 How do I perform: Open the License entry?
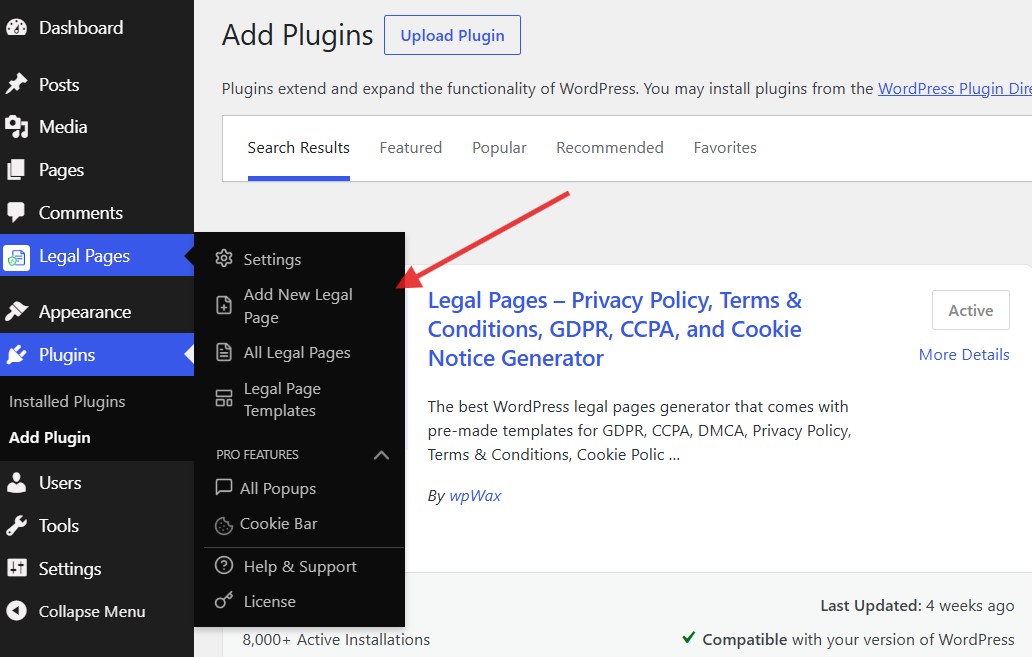[x=269, y=601]
